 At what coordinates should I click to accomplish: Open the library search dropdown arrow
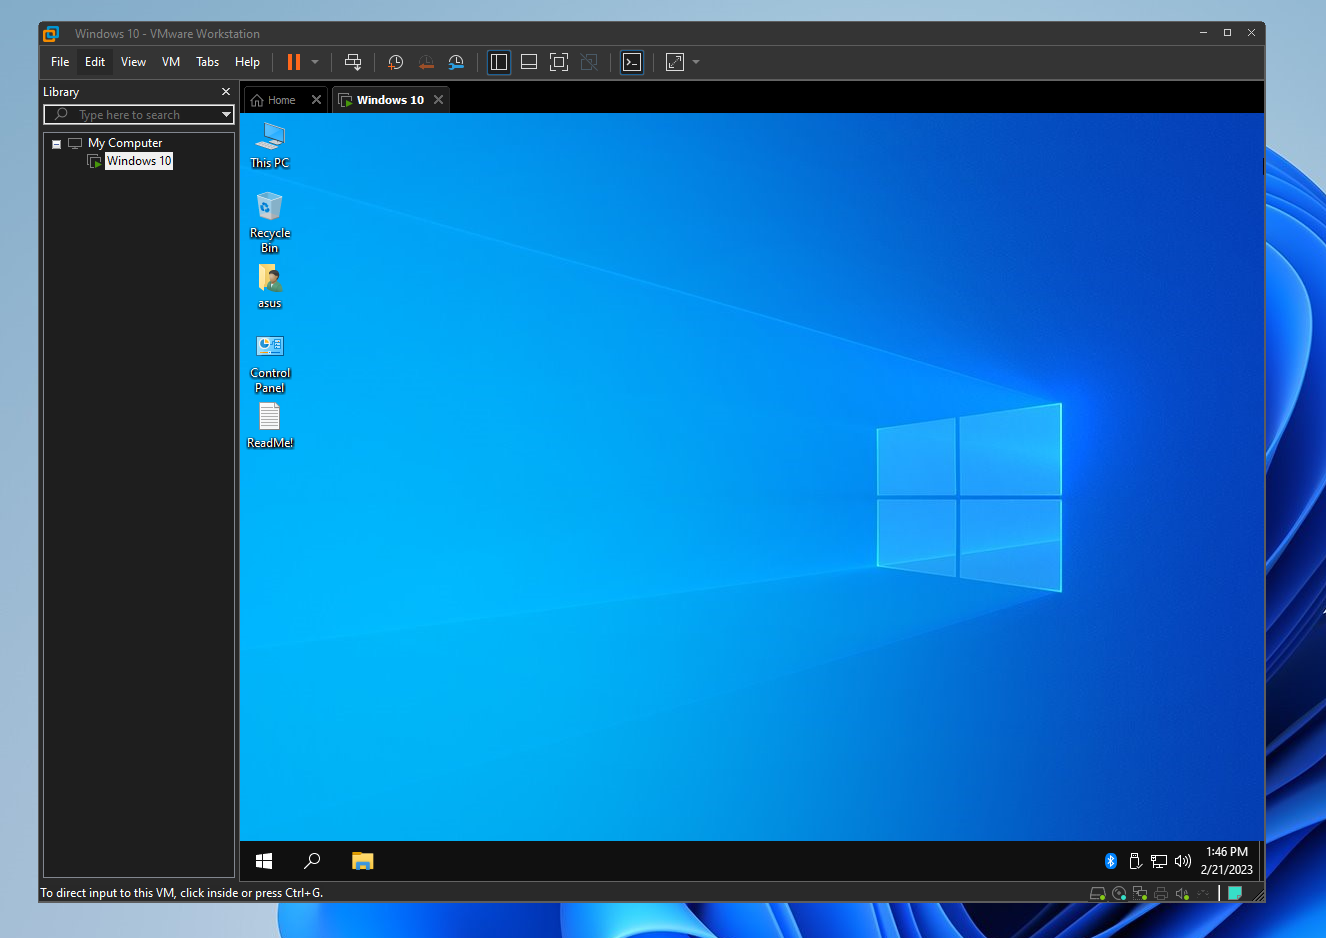(227, 115)
